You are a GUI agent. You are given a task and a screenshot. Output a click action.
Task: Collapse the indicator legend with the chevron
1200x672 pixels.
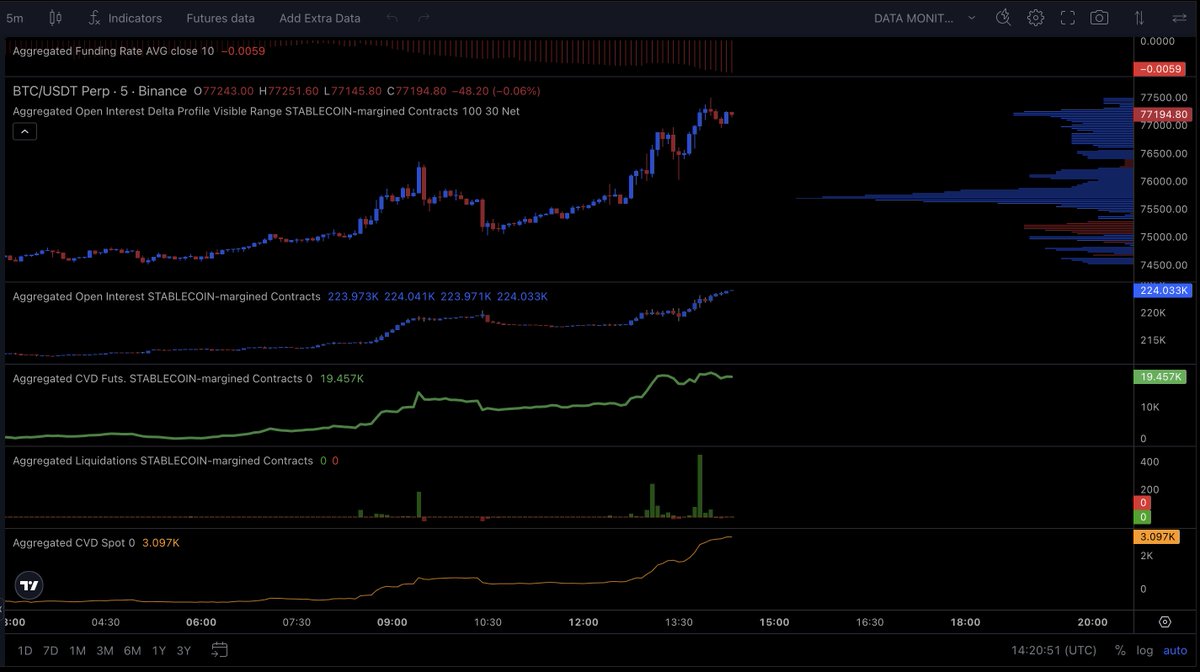(25, 131)
